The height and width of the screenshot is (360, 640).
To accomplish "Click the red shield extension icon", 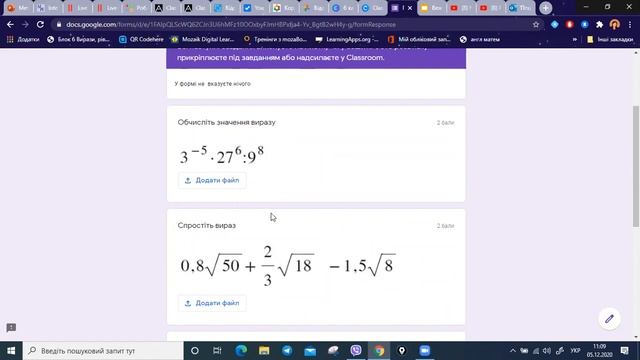I will coord(569,24).
